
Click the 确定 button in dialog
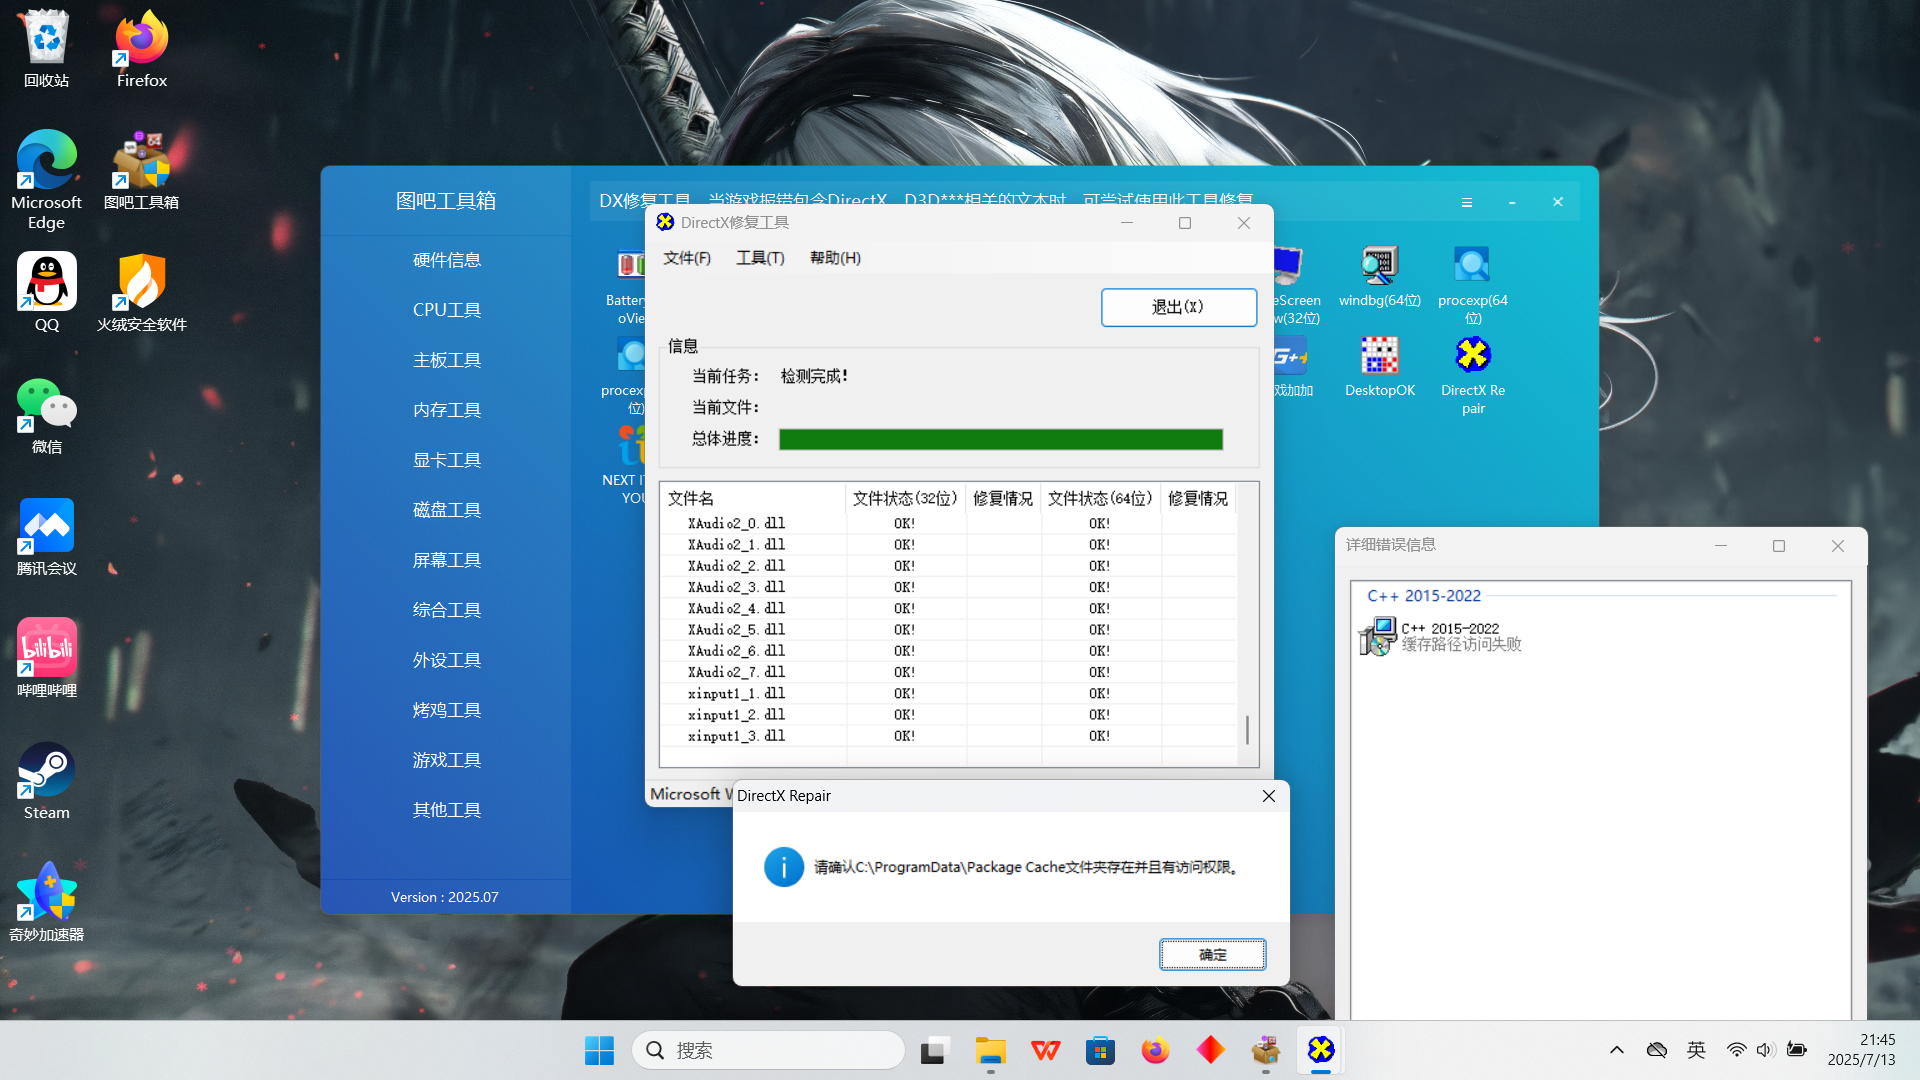(x=1212, y=954)
